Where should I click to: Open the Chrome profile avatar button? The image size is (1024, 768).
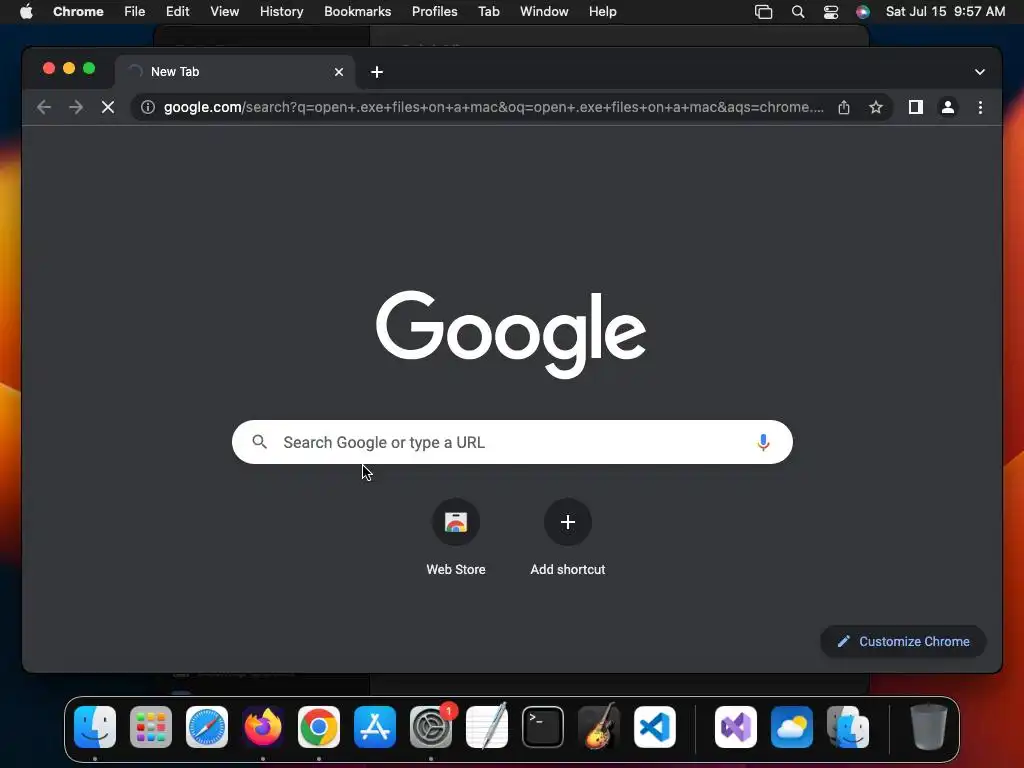(x=948, y=107)
